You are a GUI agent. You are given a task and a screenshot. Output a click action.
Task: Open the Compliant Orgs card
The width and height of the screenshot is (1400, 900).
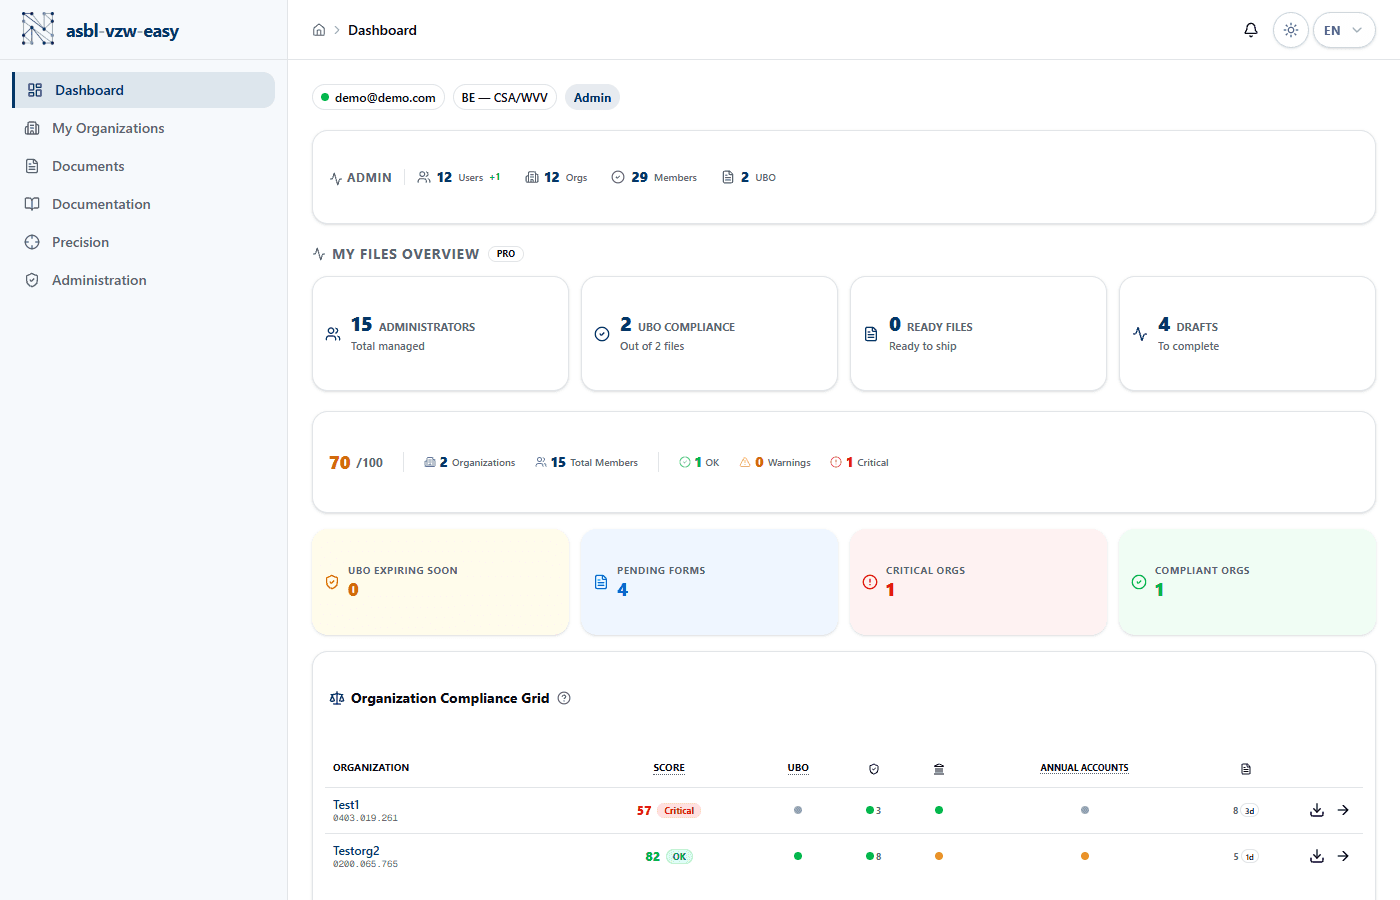(1247, 582)
